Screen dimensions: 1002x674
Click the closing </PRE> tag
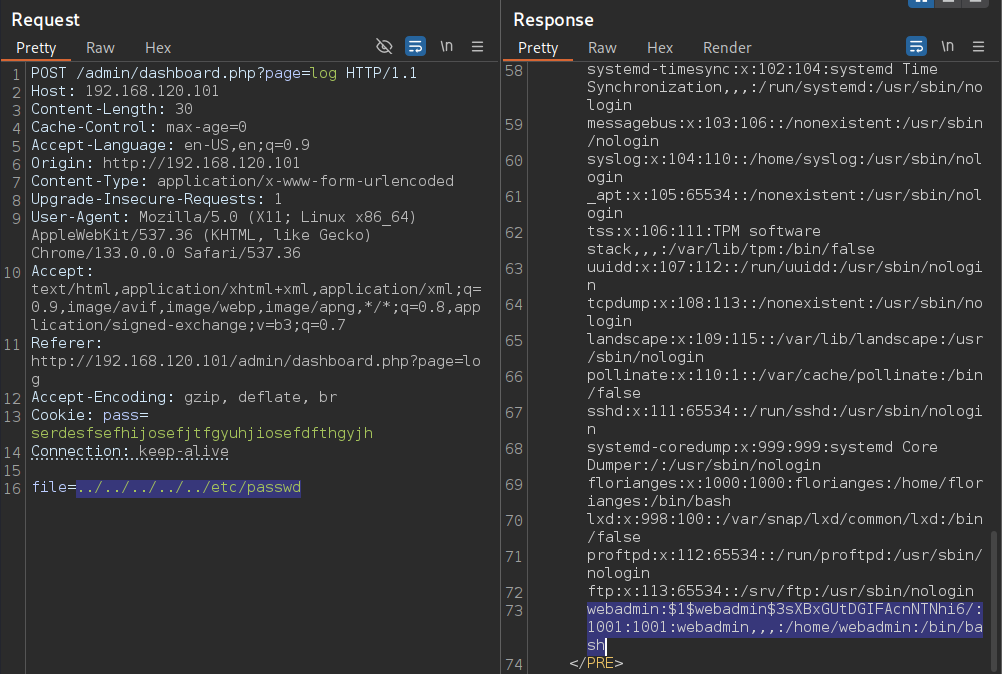click(x=596, y=663)
